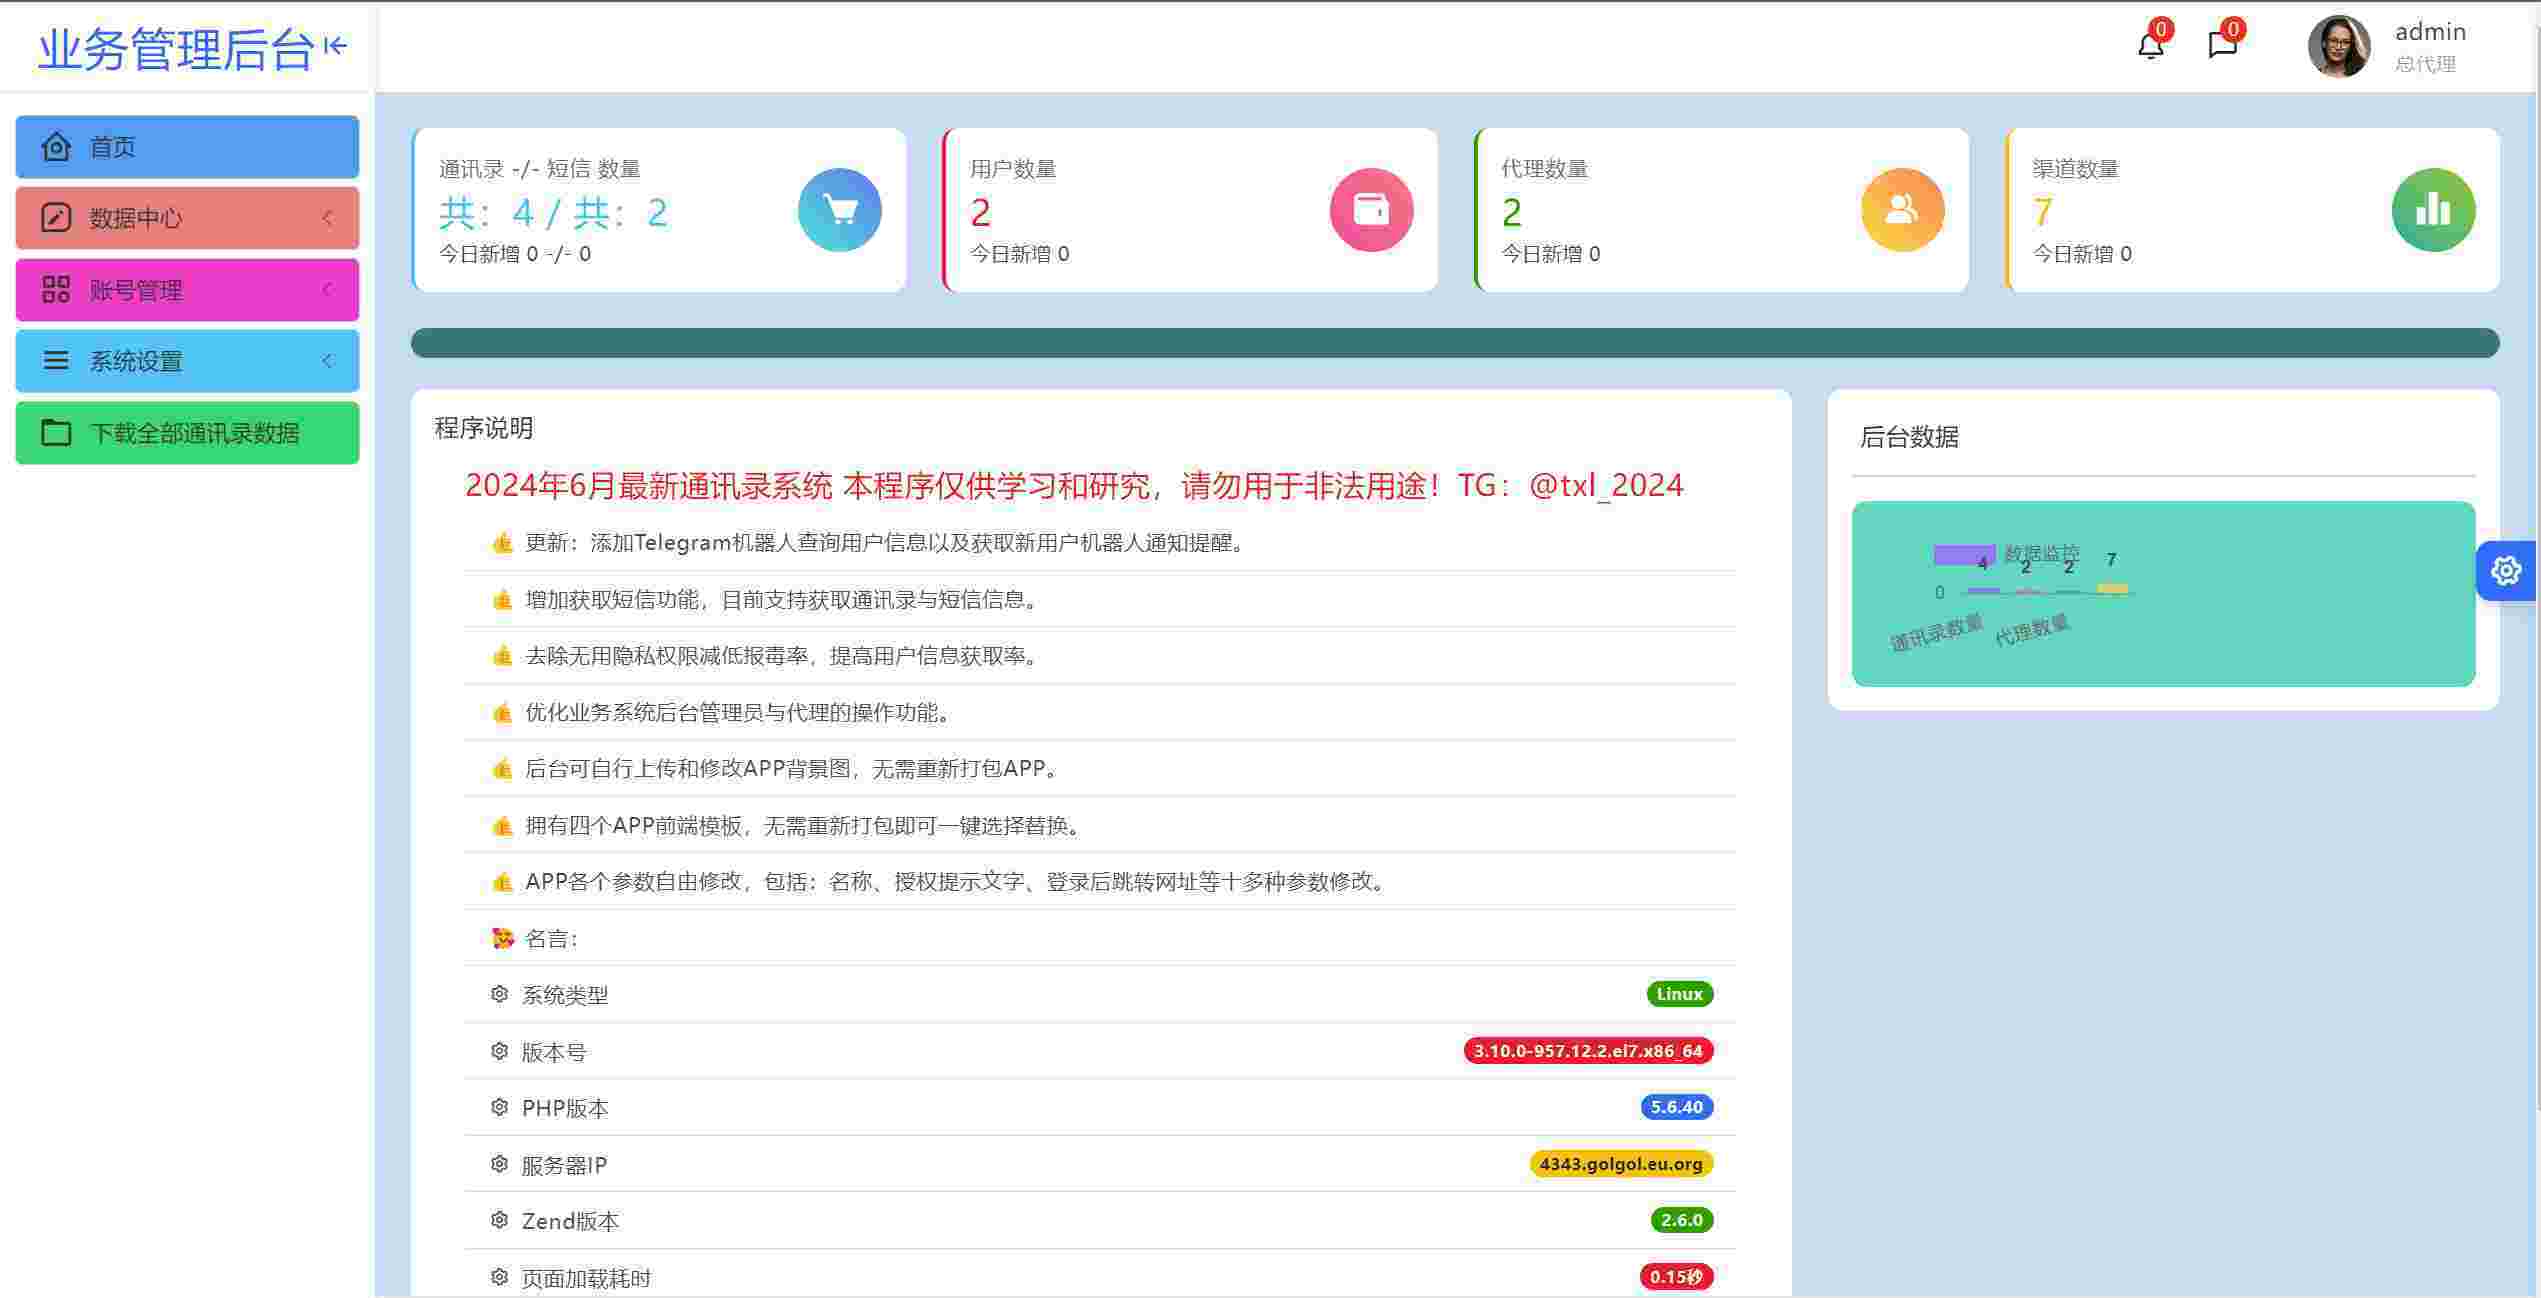
Task: Click the grid icon beside 账号管理
Action: pos(56,290)
